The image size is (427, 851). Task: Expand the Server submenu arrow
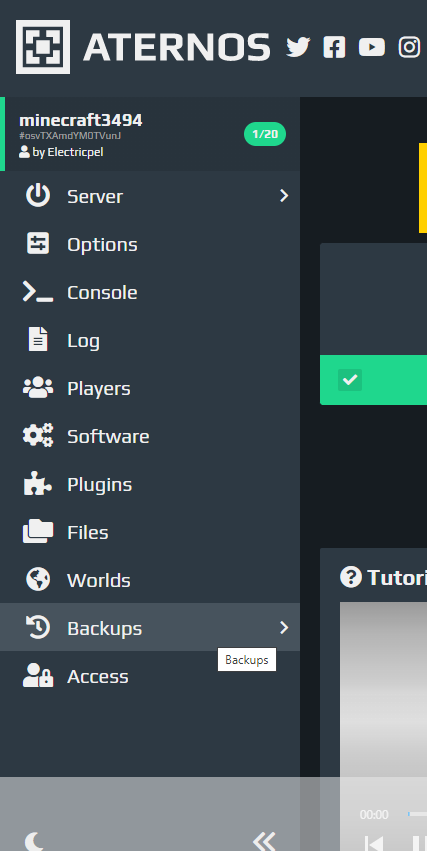pyautogui.click(x=284, y=196)
